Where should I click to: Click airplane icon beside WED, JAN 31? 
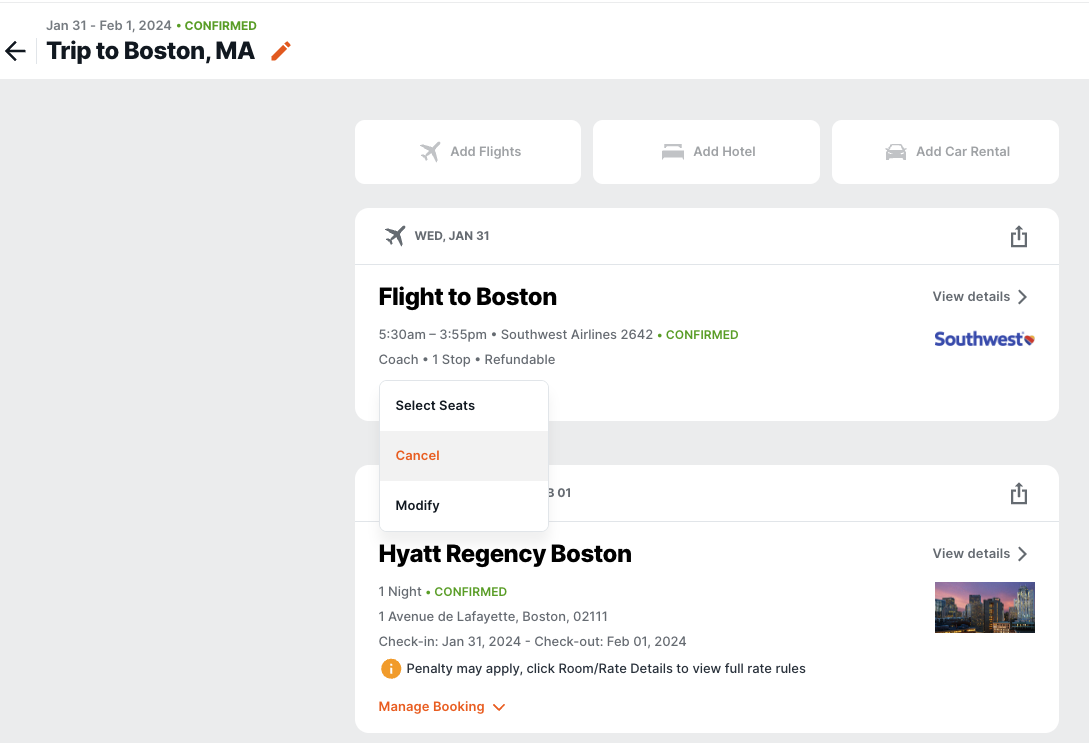click(394, 235)
